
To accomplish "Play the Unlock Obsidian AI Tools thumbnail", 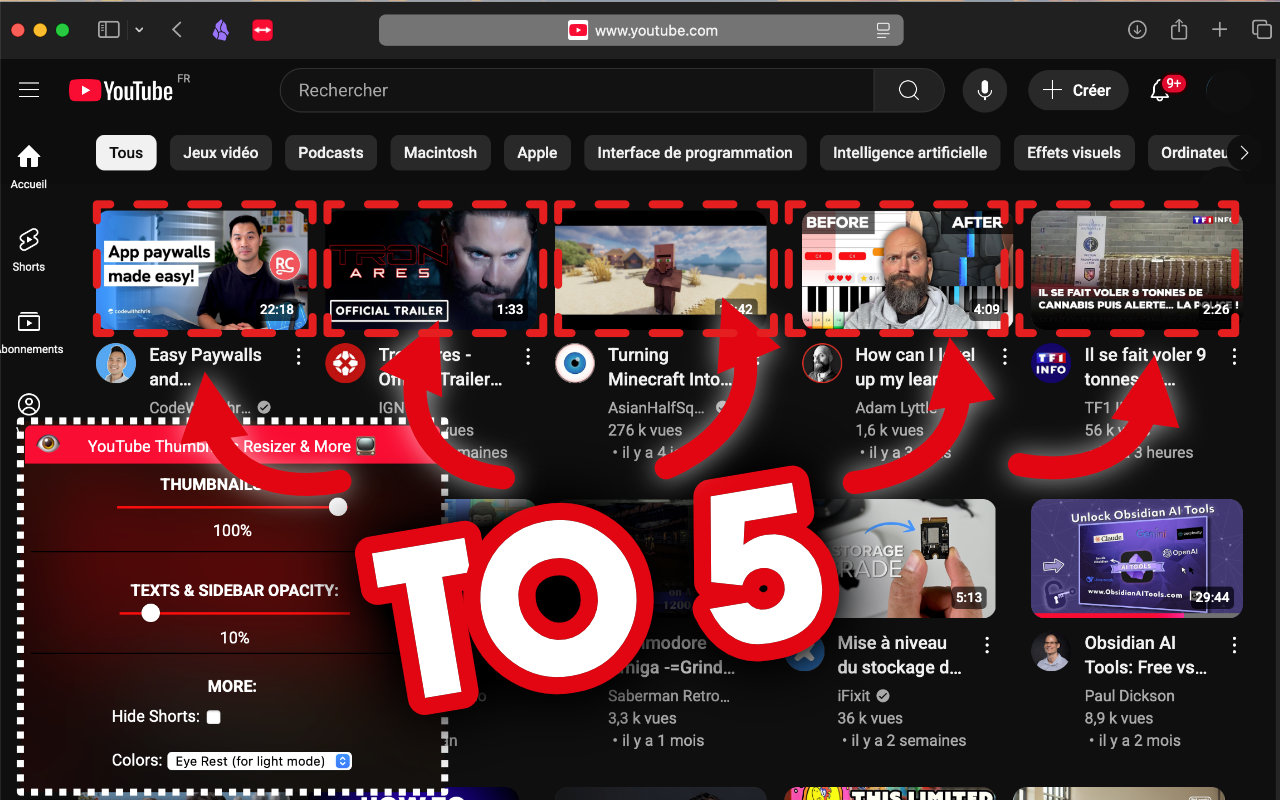I will point(1137,559).
